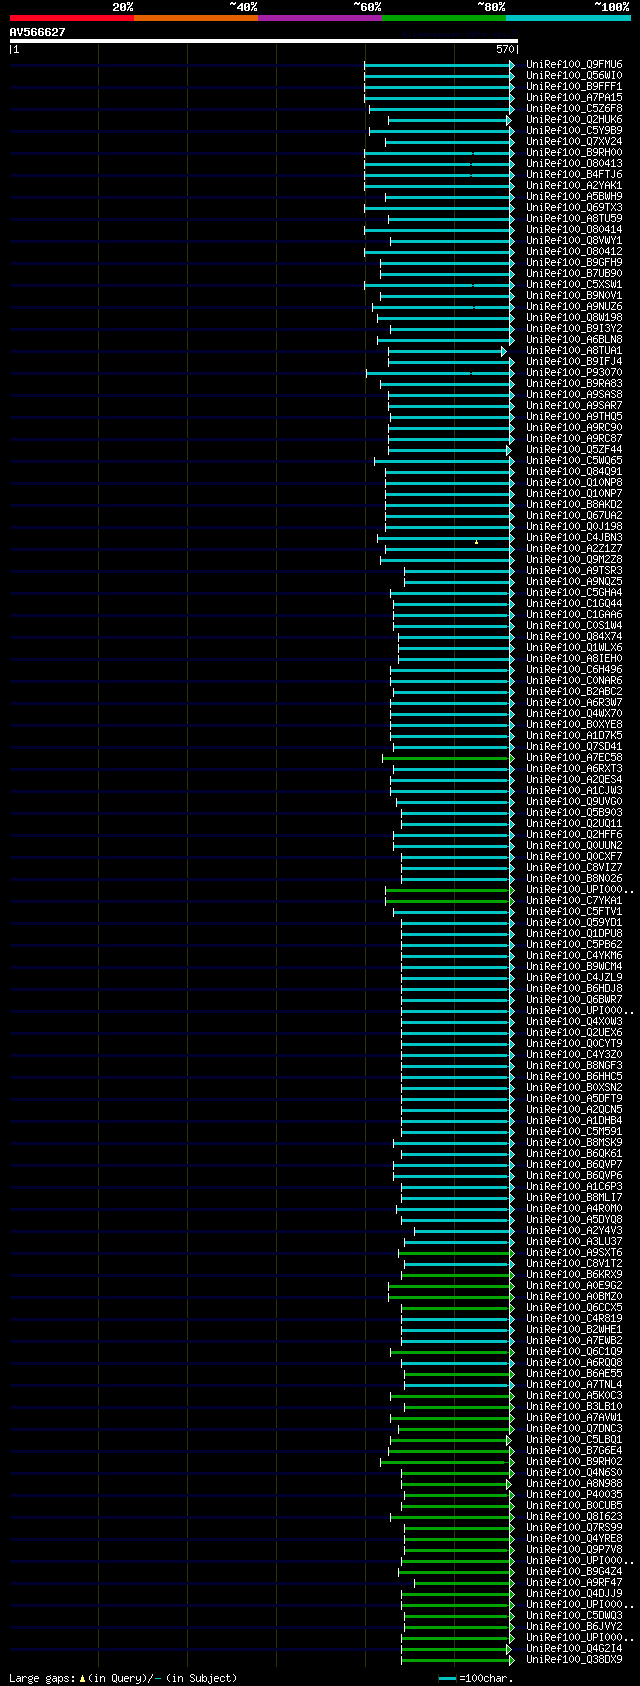Image resolution: width=640 pixels, height=1686 pixels.
Task: Select the UniRef100_Q84X74 entry
Action: [574, 636]
